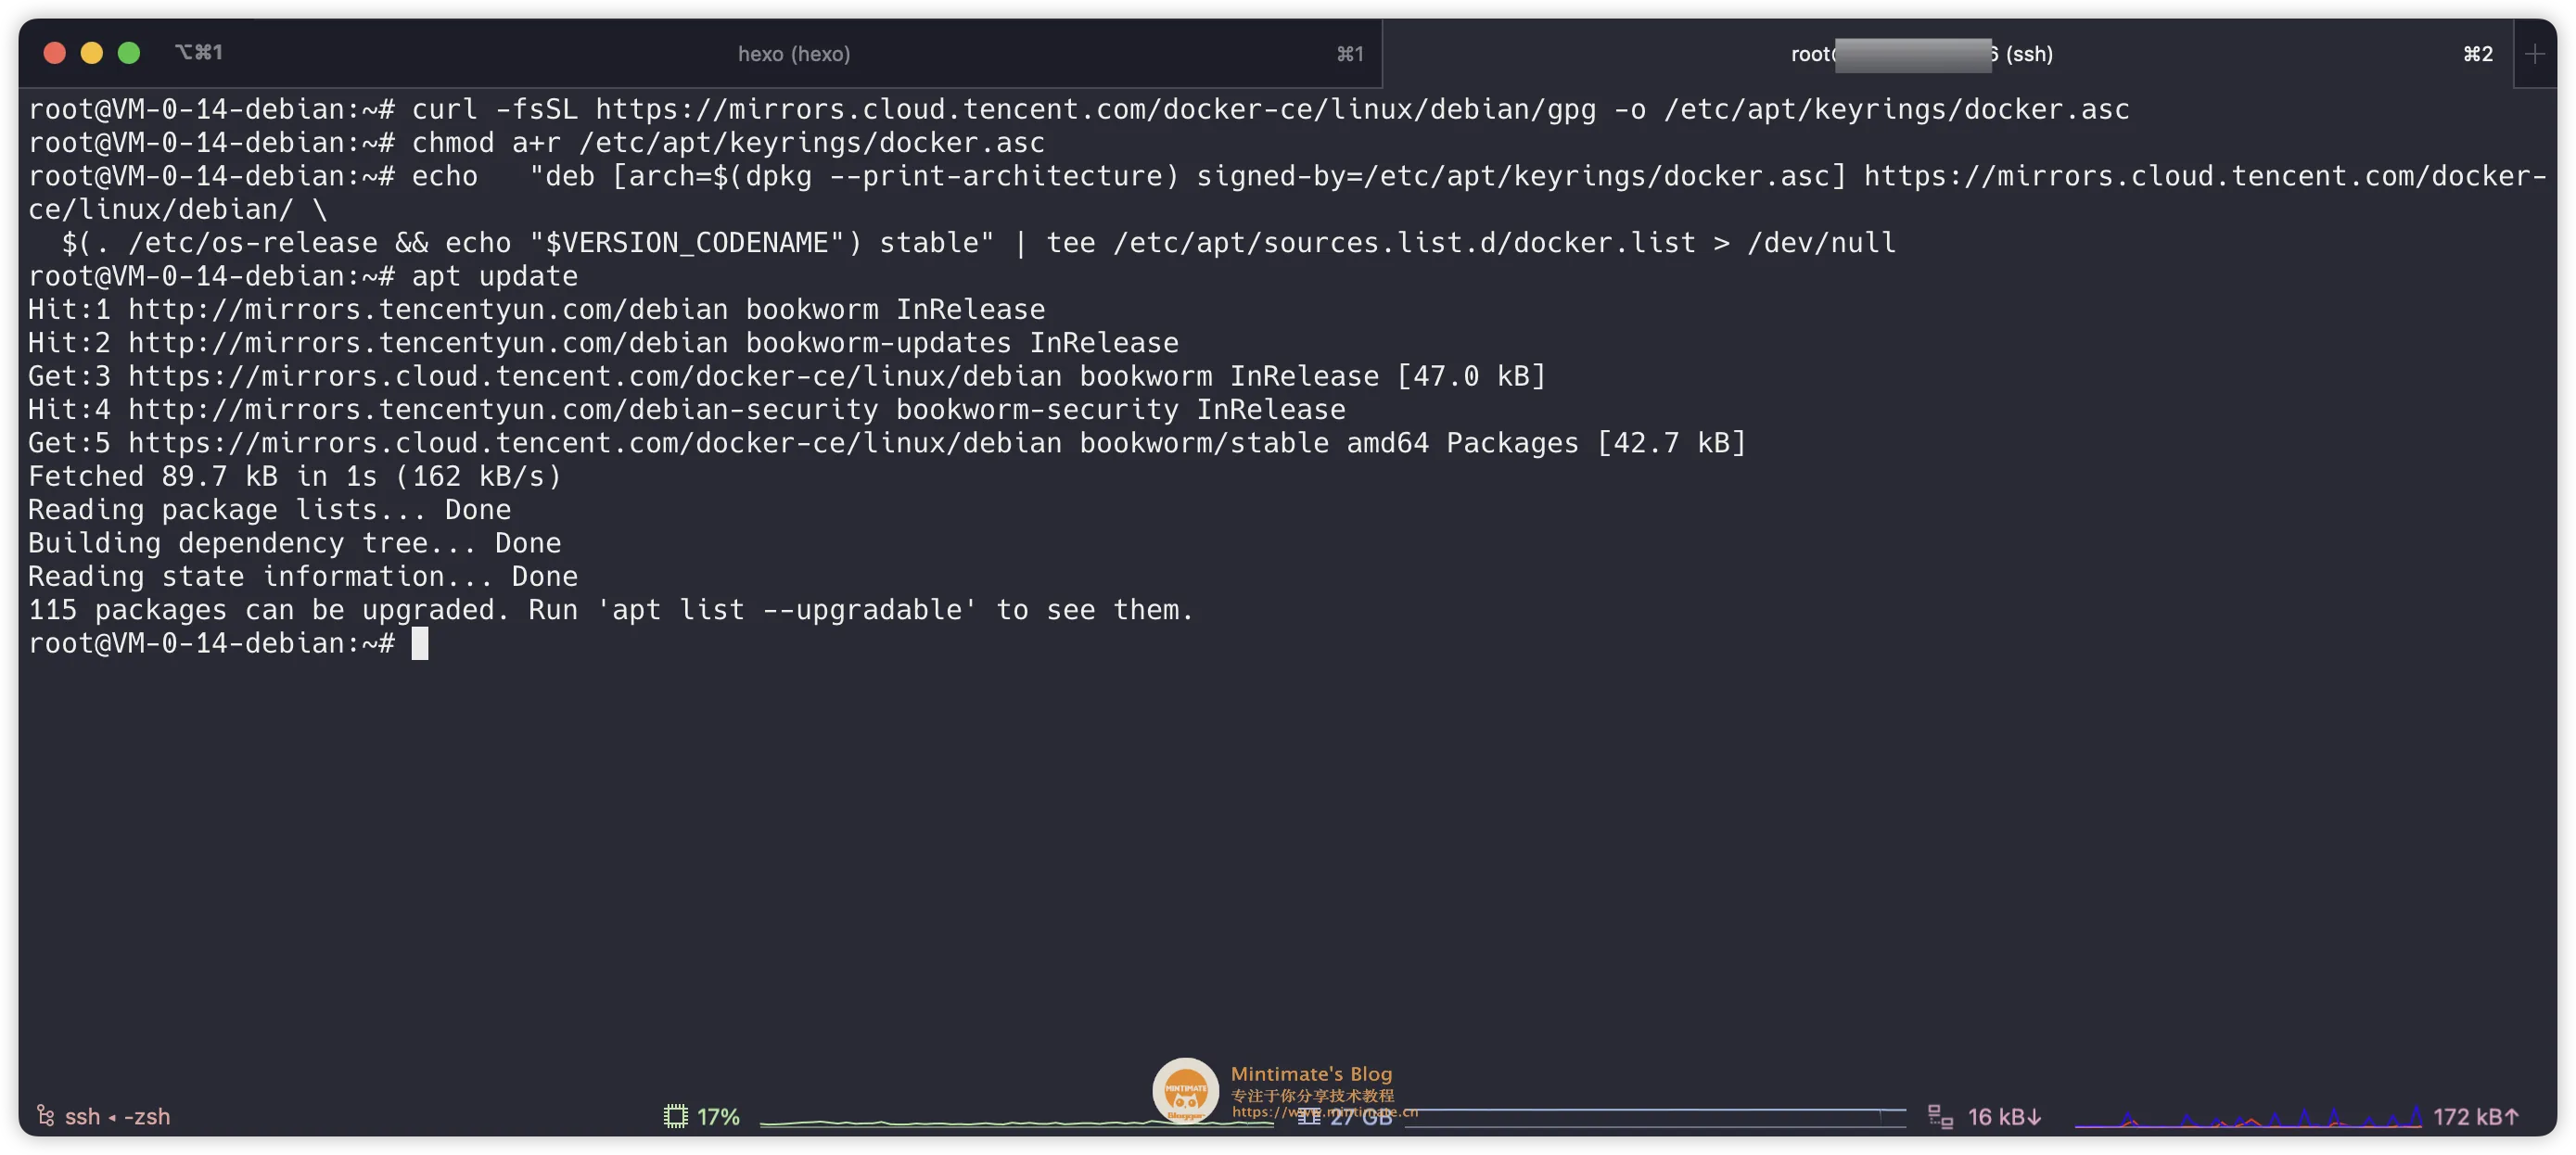The image size is (2576, 1155).
Task: Click the ⌥⌘1 window shortcut label
Action: pos(199,52)
